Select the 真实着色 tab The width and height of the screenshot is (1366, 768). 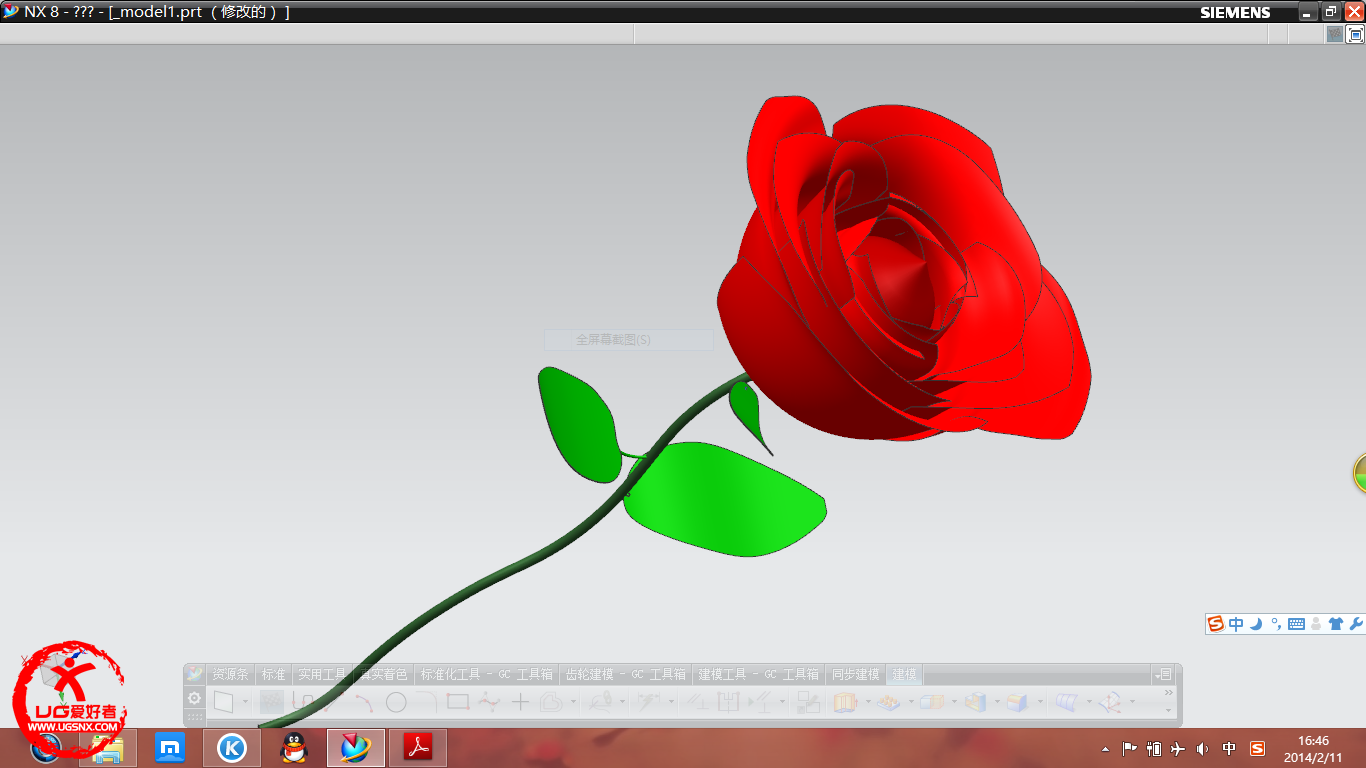coord(383,674)
